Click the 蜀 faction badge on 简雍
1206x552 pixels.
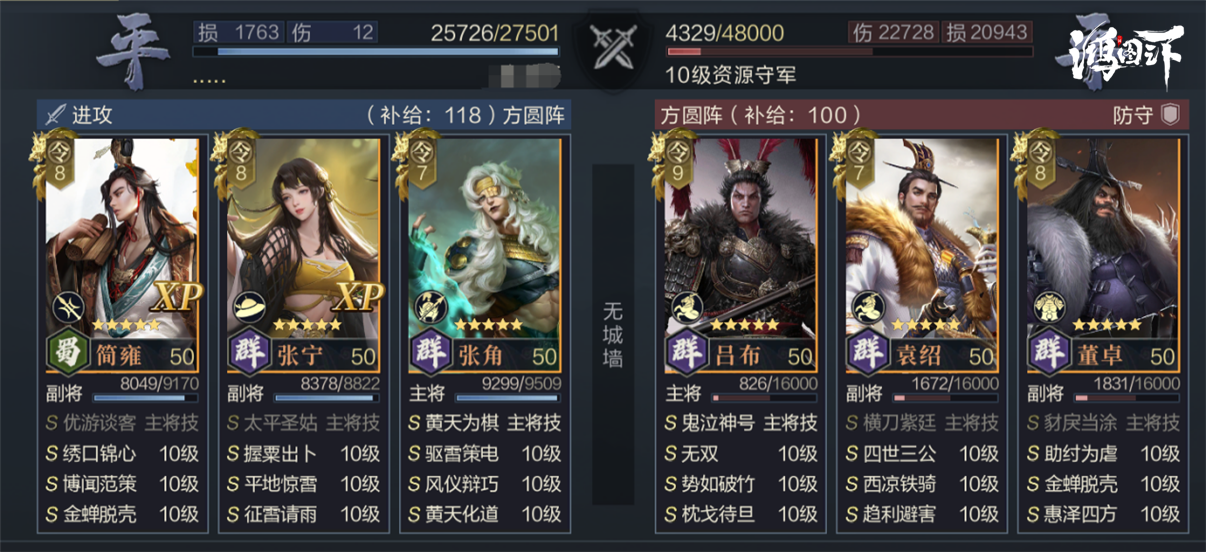(65, 356)
